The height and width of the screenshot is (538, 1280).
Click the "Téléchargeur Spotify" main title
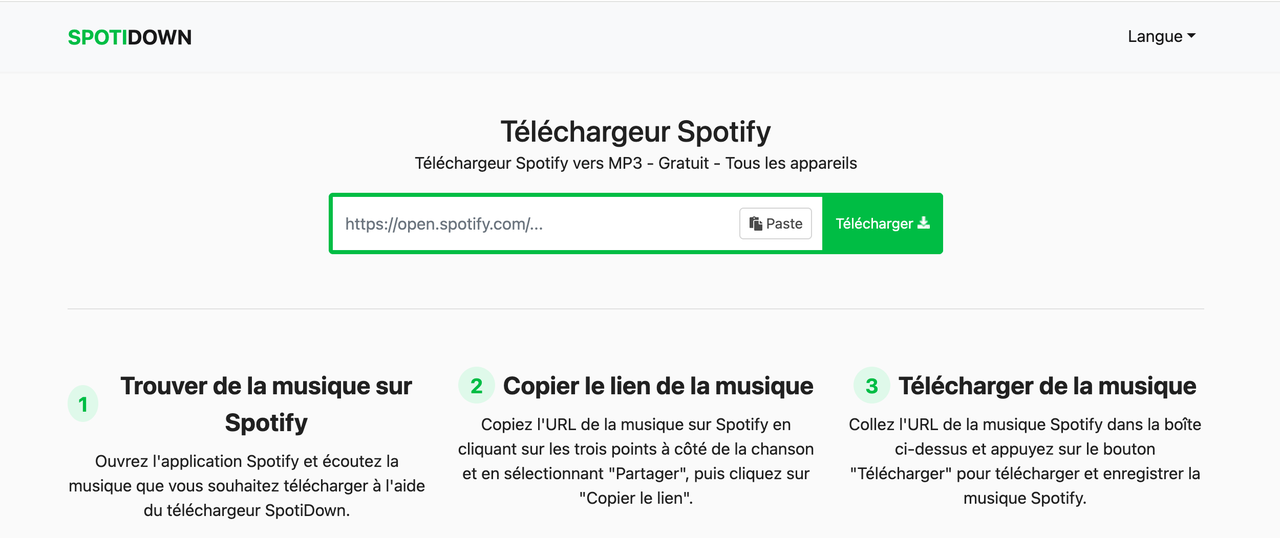(x=636, y=132)
